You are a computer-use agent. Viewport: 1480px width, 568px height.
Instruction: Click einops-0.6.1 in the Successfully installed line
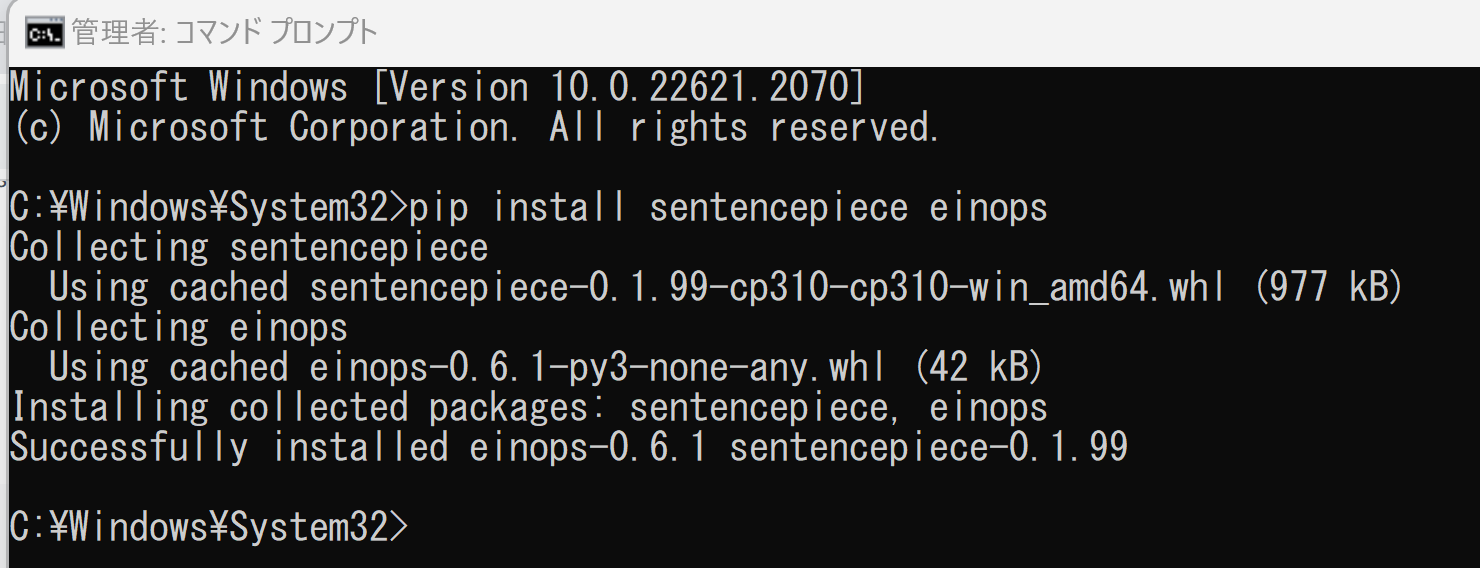coord(588,447)
